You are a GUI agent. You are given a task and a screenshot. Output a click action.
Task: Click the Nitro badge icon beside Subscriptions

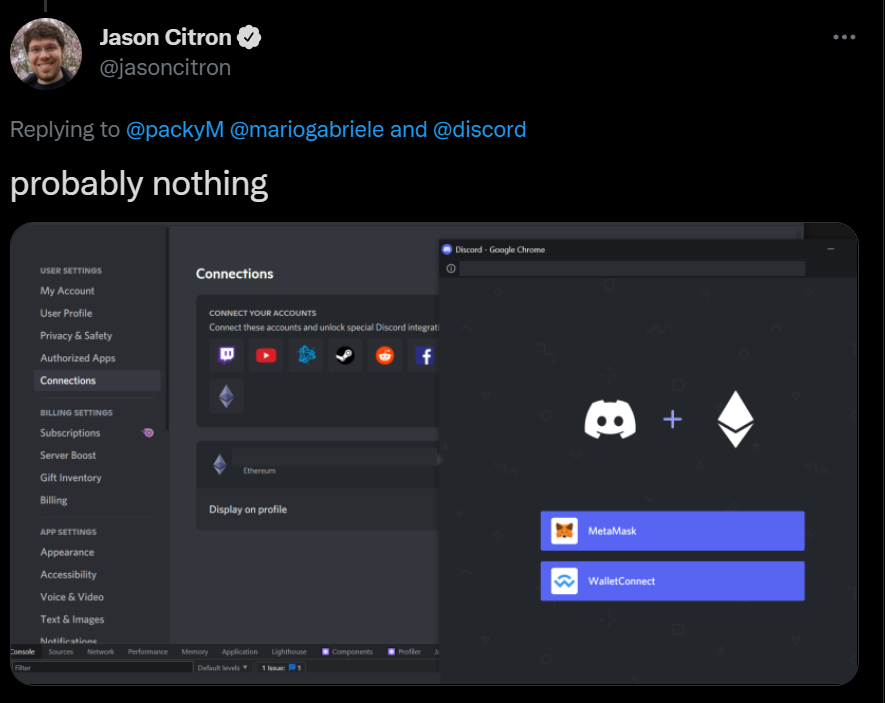148,433
